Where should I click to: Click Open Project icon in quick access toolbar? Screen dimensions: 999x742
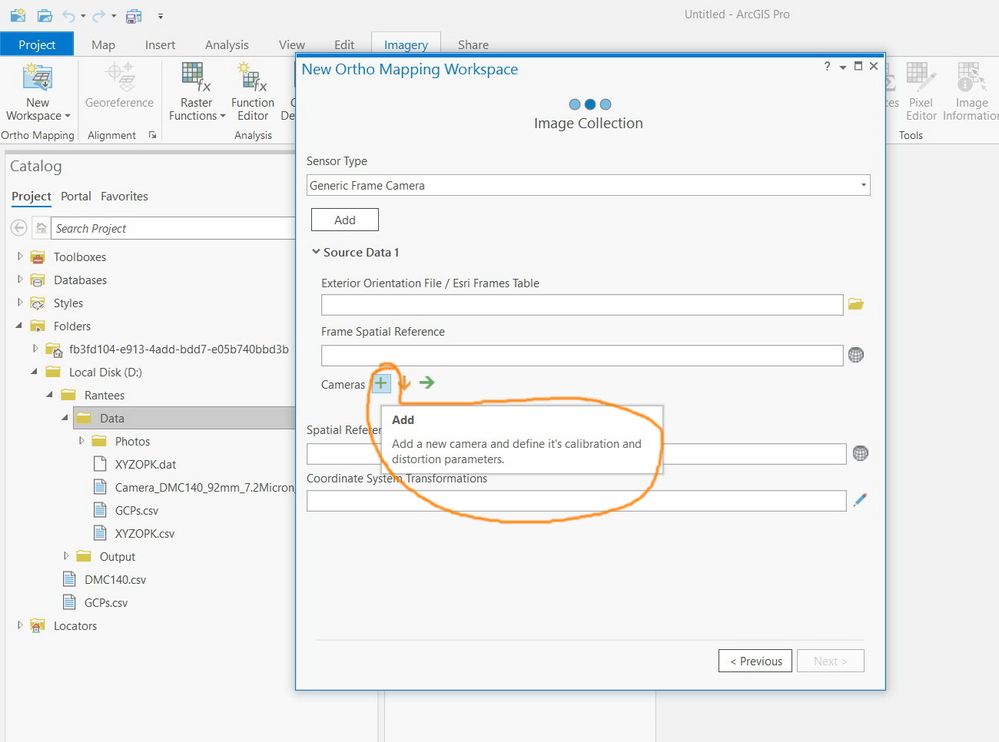(x=45, y=15)
